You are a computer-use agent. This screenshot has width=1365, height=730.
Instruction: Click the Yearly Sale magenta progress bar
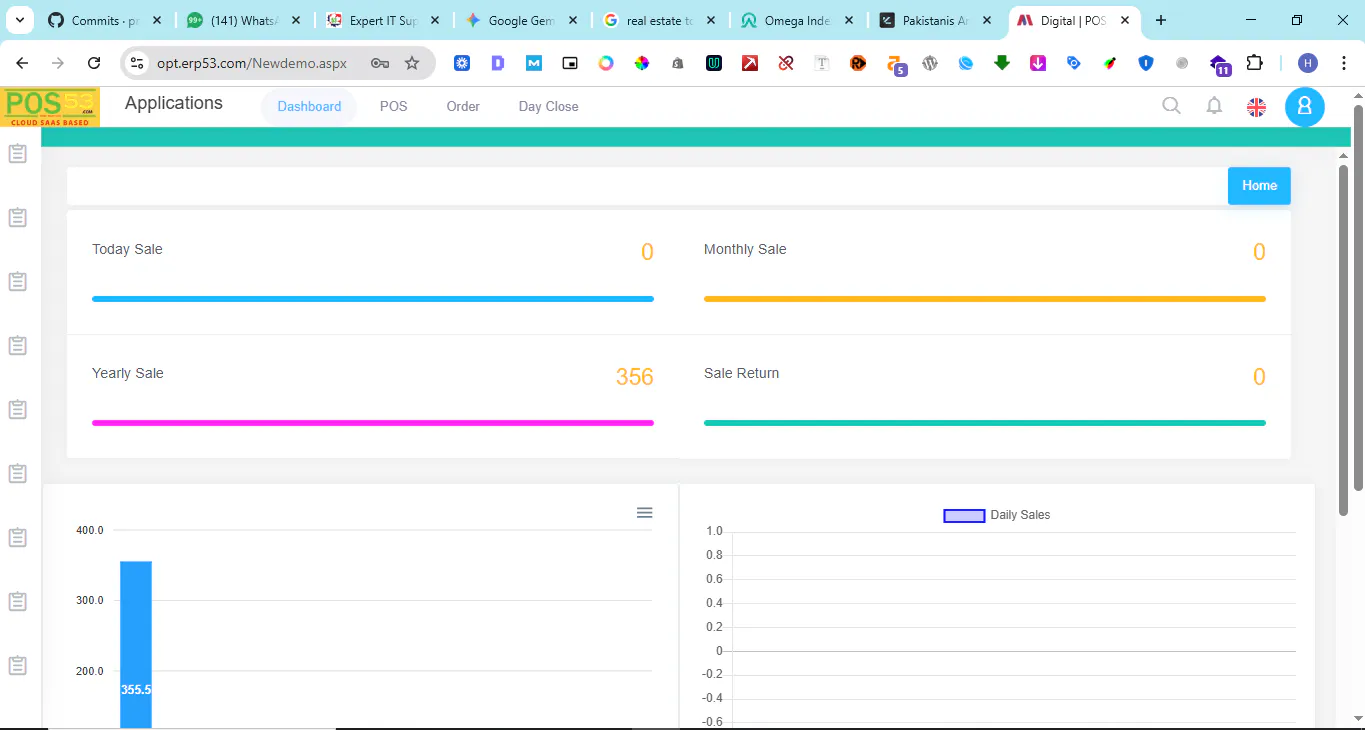(373, 423)
